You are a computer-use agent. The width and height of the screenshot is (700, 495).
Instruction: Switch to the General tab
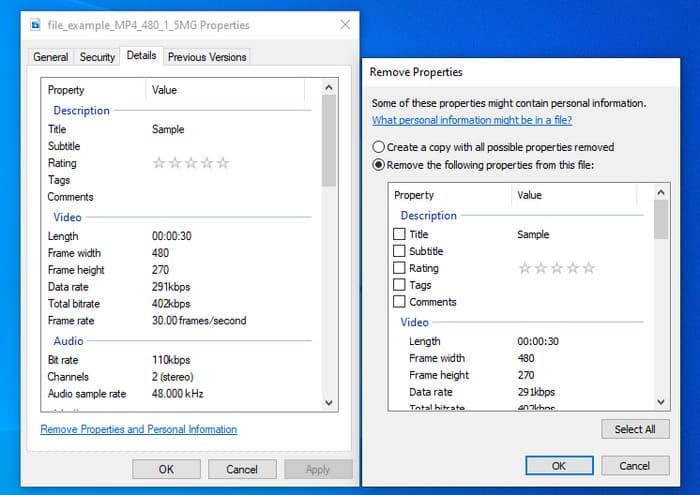pyautogui.click(x=50, y=57)
